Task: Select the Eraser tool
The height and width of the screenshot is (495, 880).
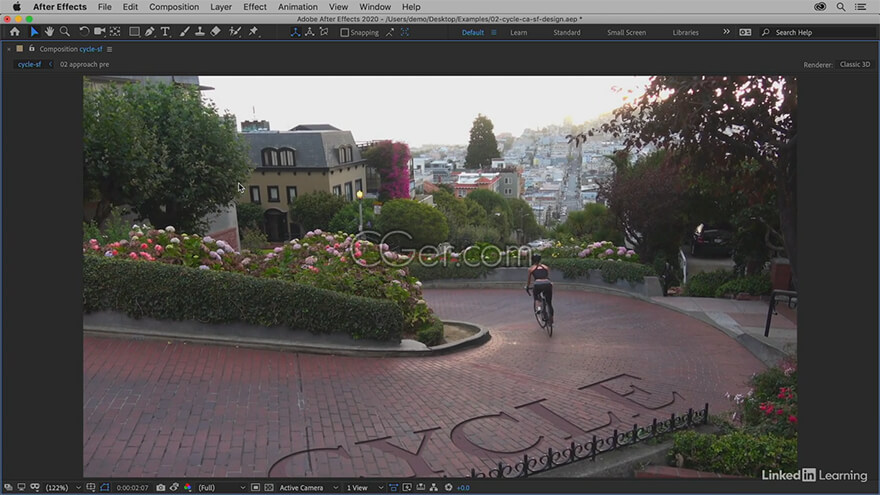Action: click(216, 32)
